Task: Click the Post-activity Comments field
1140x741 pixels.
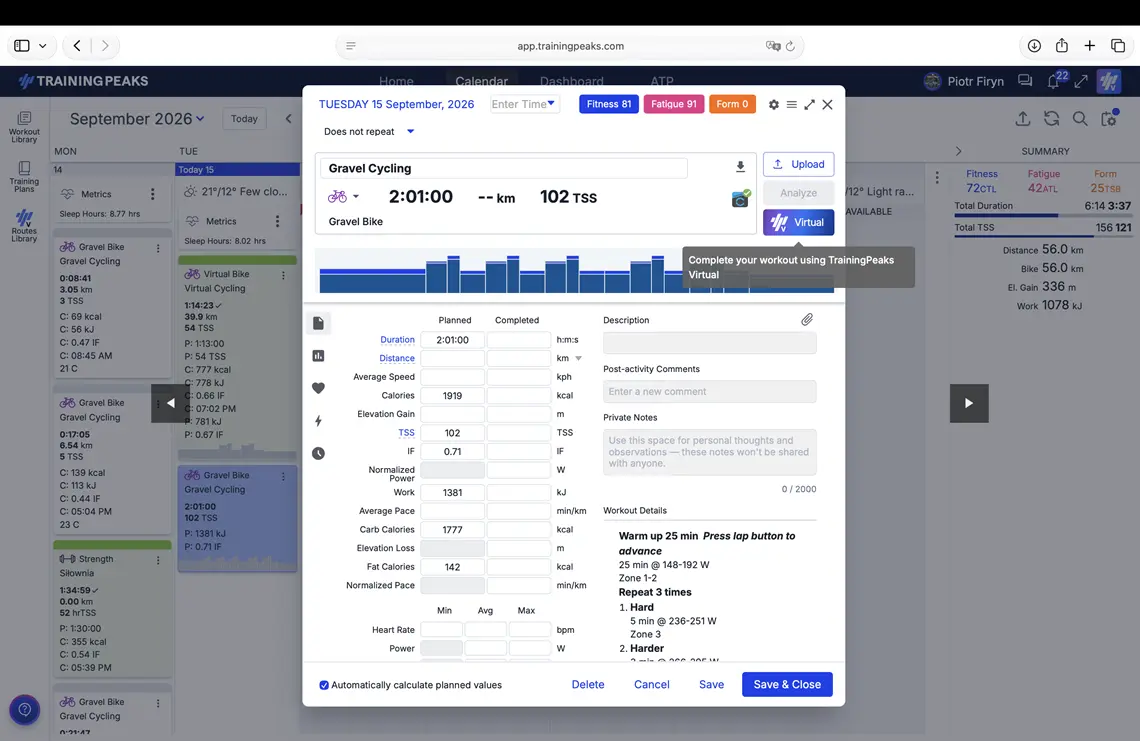Action: coord(710,391)
